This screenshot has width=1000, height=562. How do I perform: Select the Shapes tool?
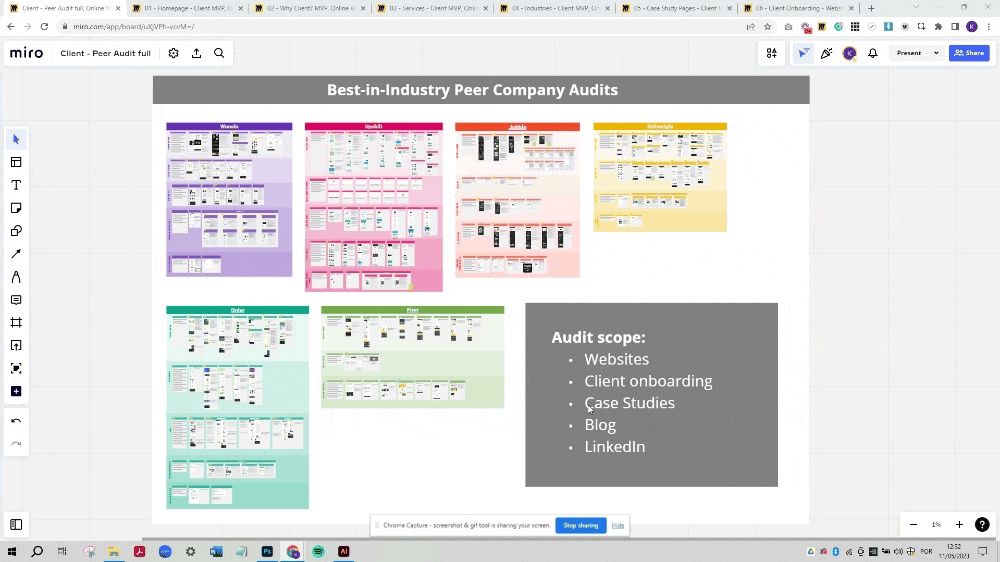tap(16, 231)
